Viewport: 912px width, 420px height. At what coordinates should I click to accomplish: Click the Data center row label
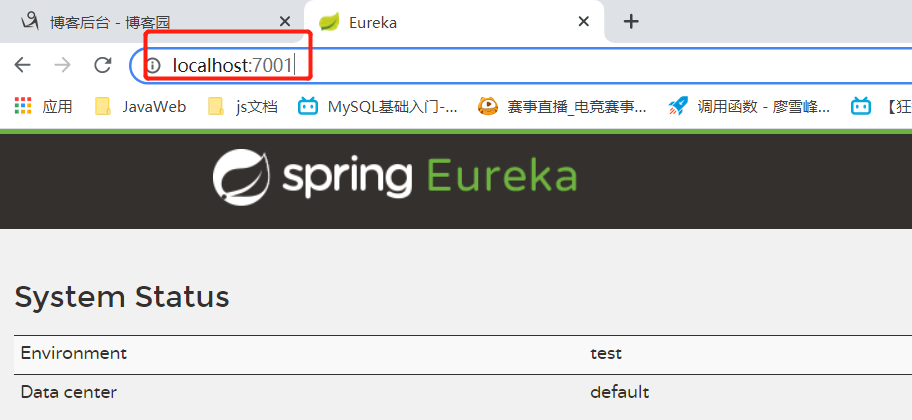coord(69,392)
